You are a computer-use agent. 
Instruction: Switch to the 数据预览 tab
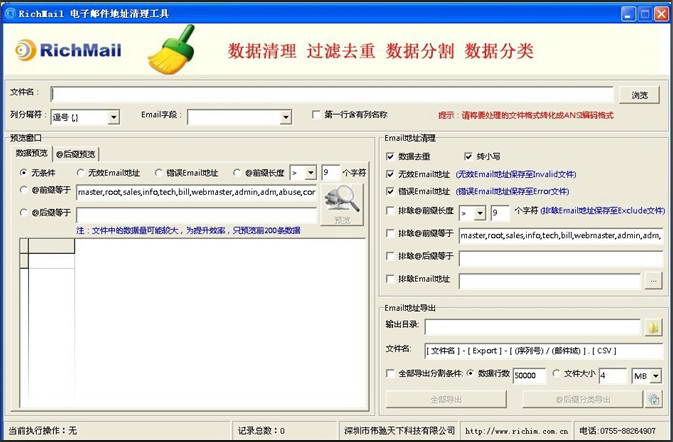[31, 153]
